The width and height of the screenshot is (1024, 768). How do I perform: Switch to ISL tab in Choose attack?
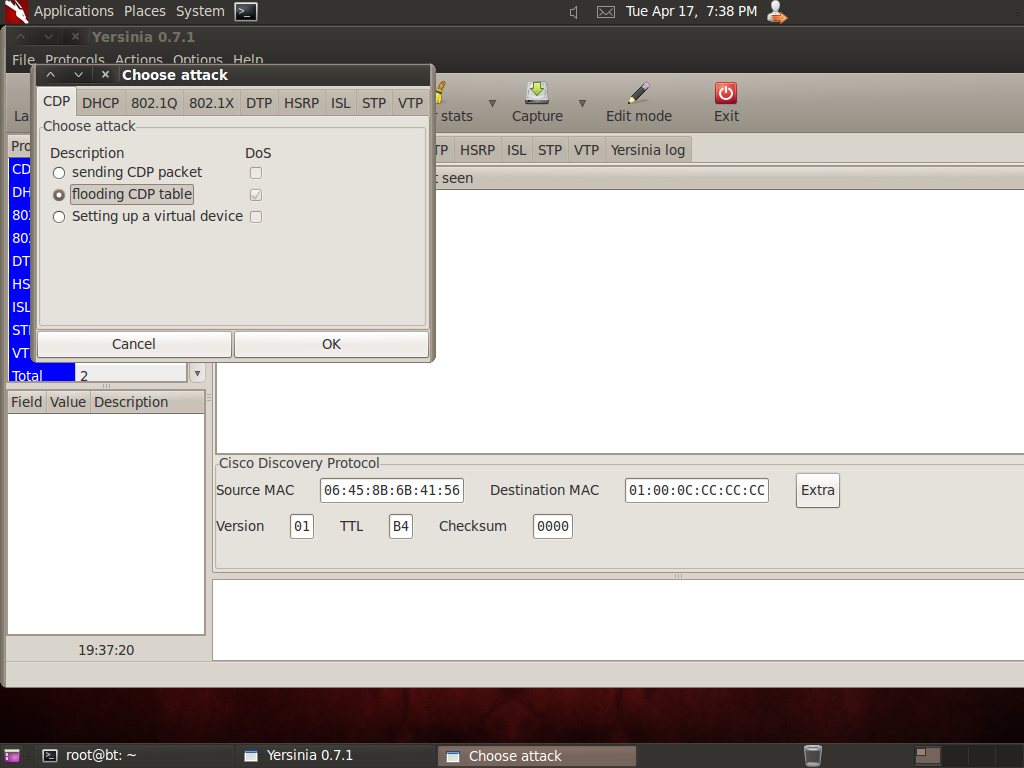pos(340,103)
